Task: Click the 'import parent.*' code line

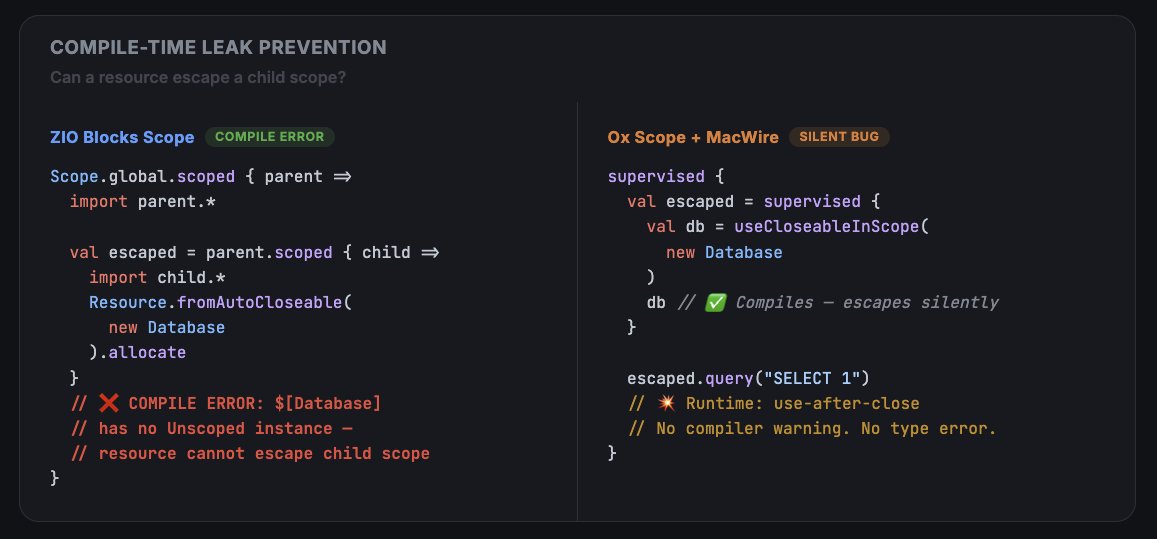Action: click(142, 202)
